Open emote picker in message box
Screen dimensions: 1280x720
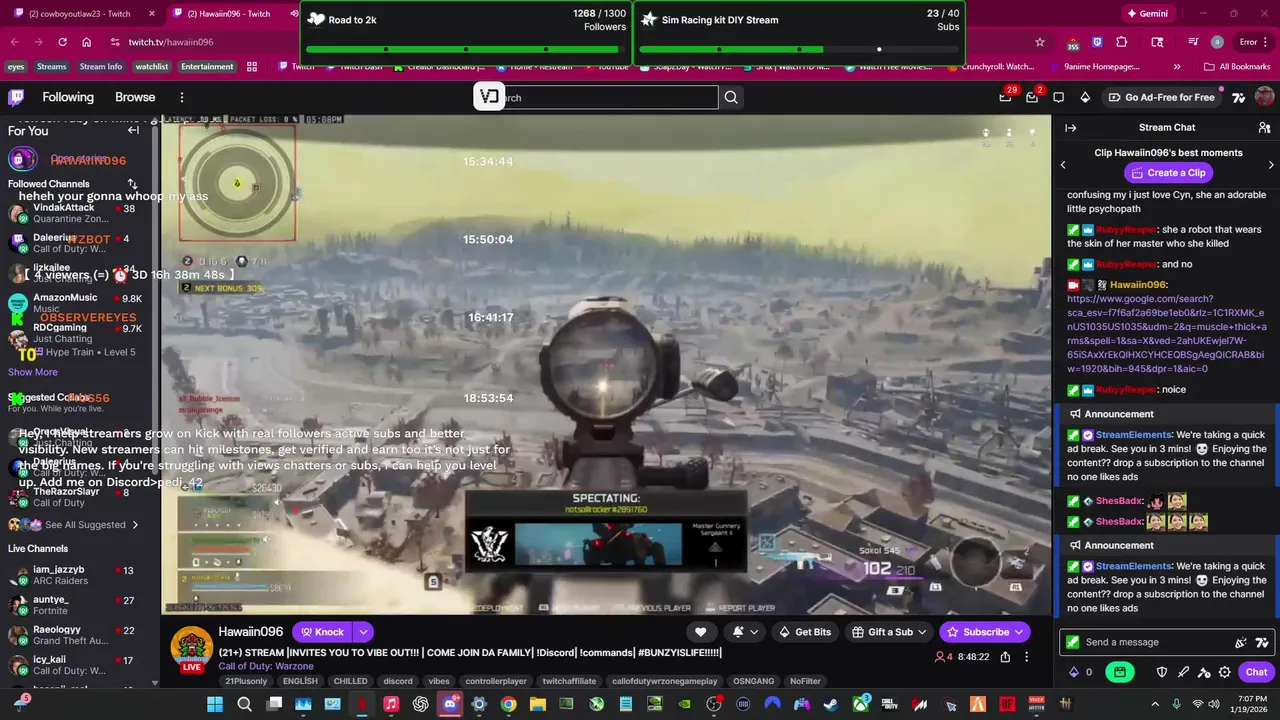click(1241, 643)
